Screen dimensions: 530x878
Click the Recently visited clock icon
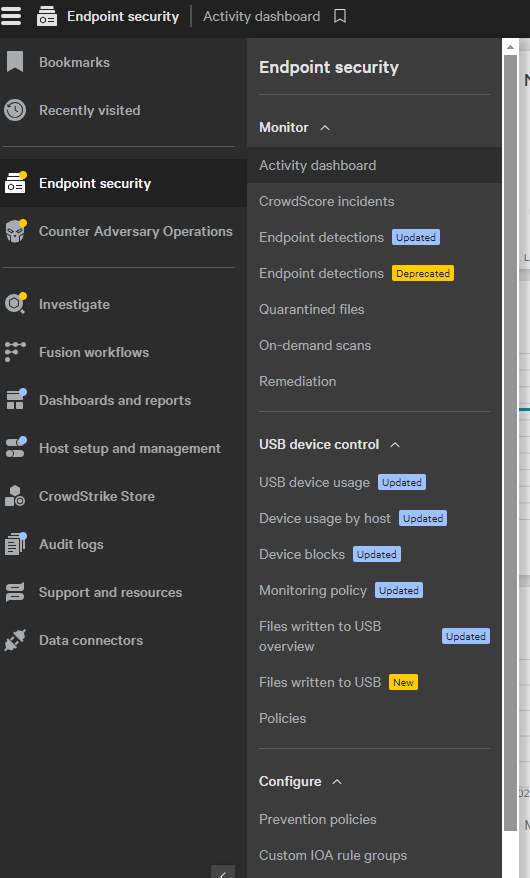point(15,110)
